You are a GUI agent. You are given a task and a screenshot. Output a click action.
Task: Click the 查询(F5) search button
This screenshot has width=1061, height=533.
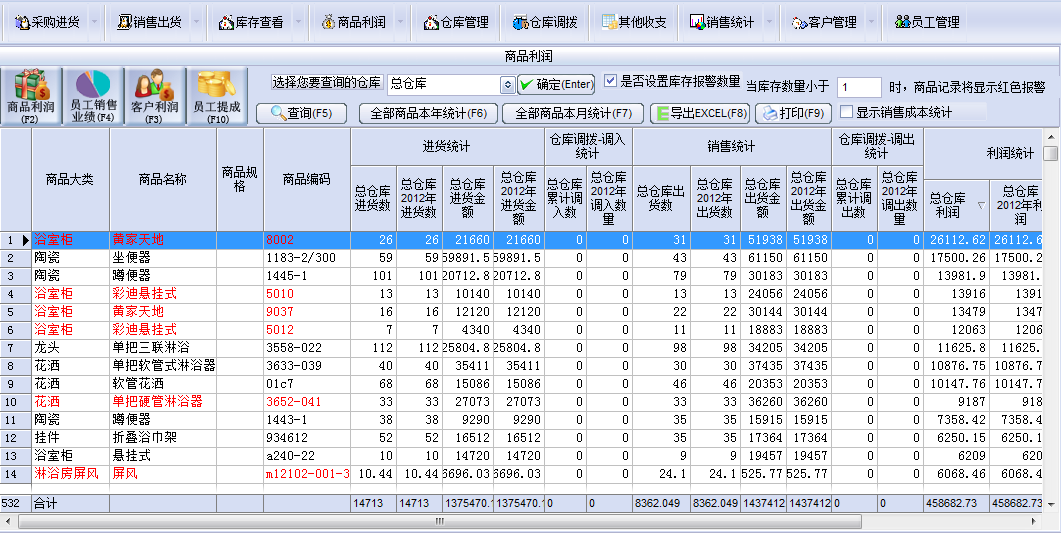pos(301,113)
